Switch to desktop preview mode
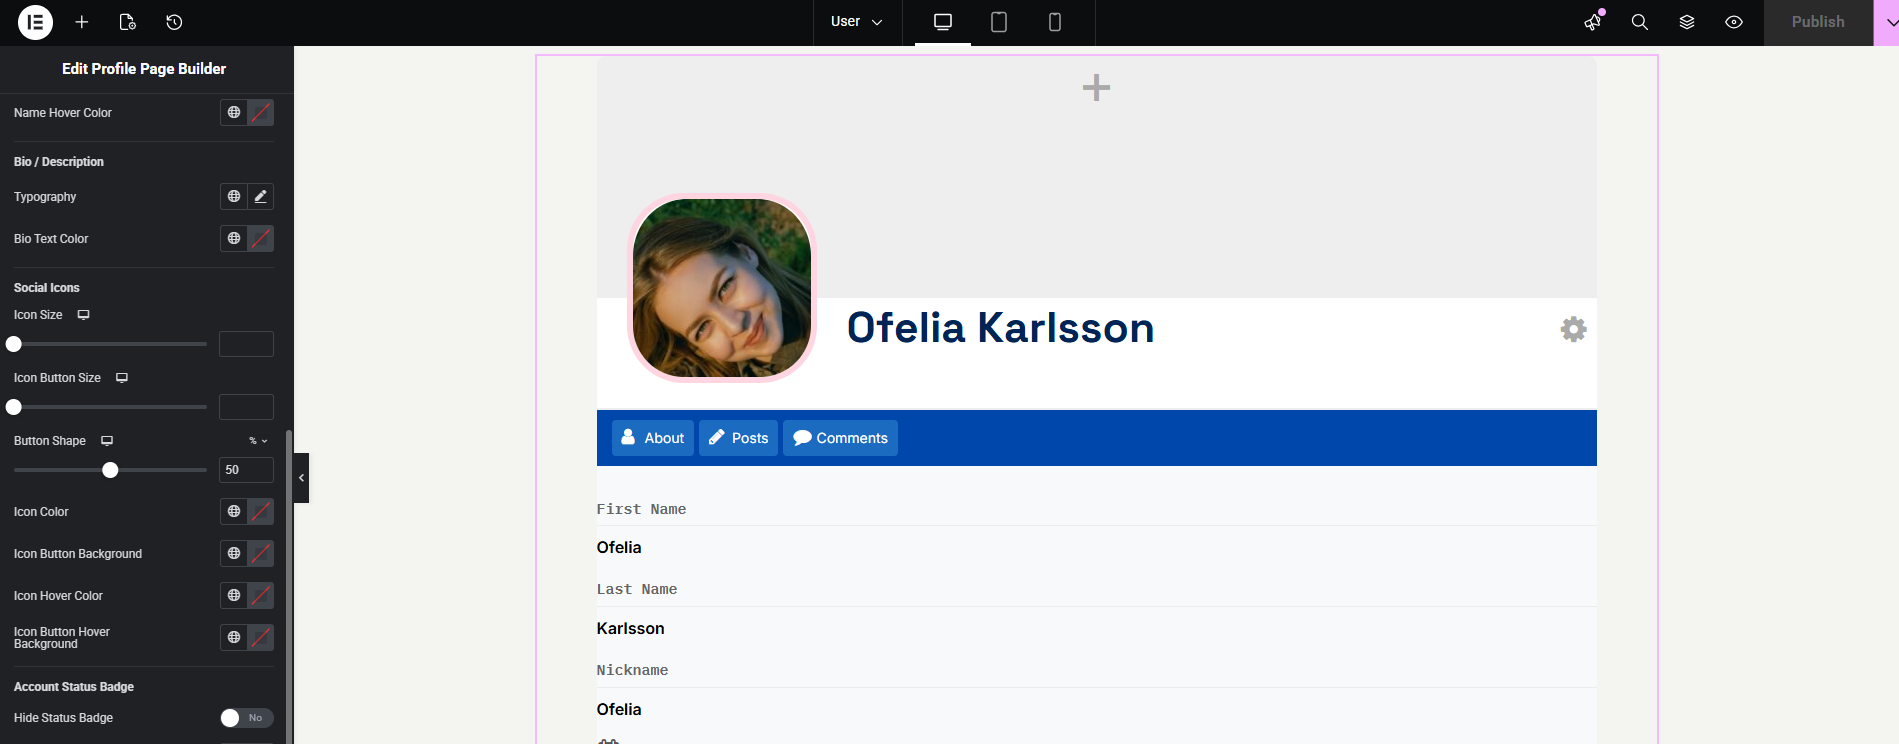Image resolution: width=1899 pixels, height=744 pixels. click(x=943, y=22)
